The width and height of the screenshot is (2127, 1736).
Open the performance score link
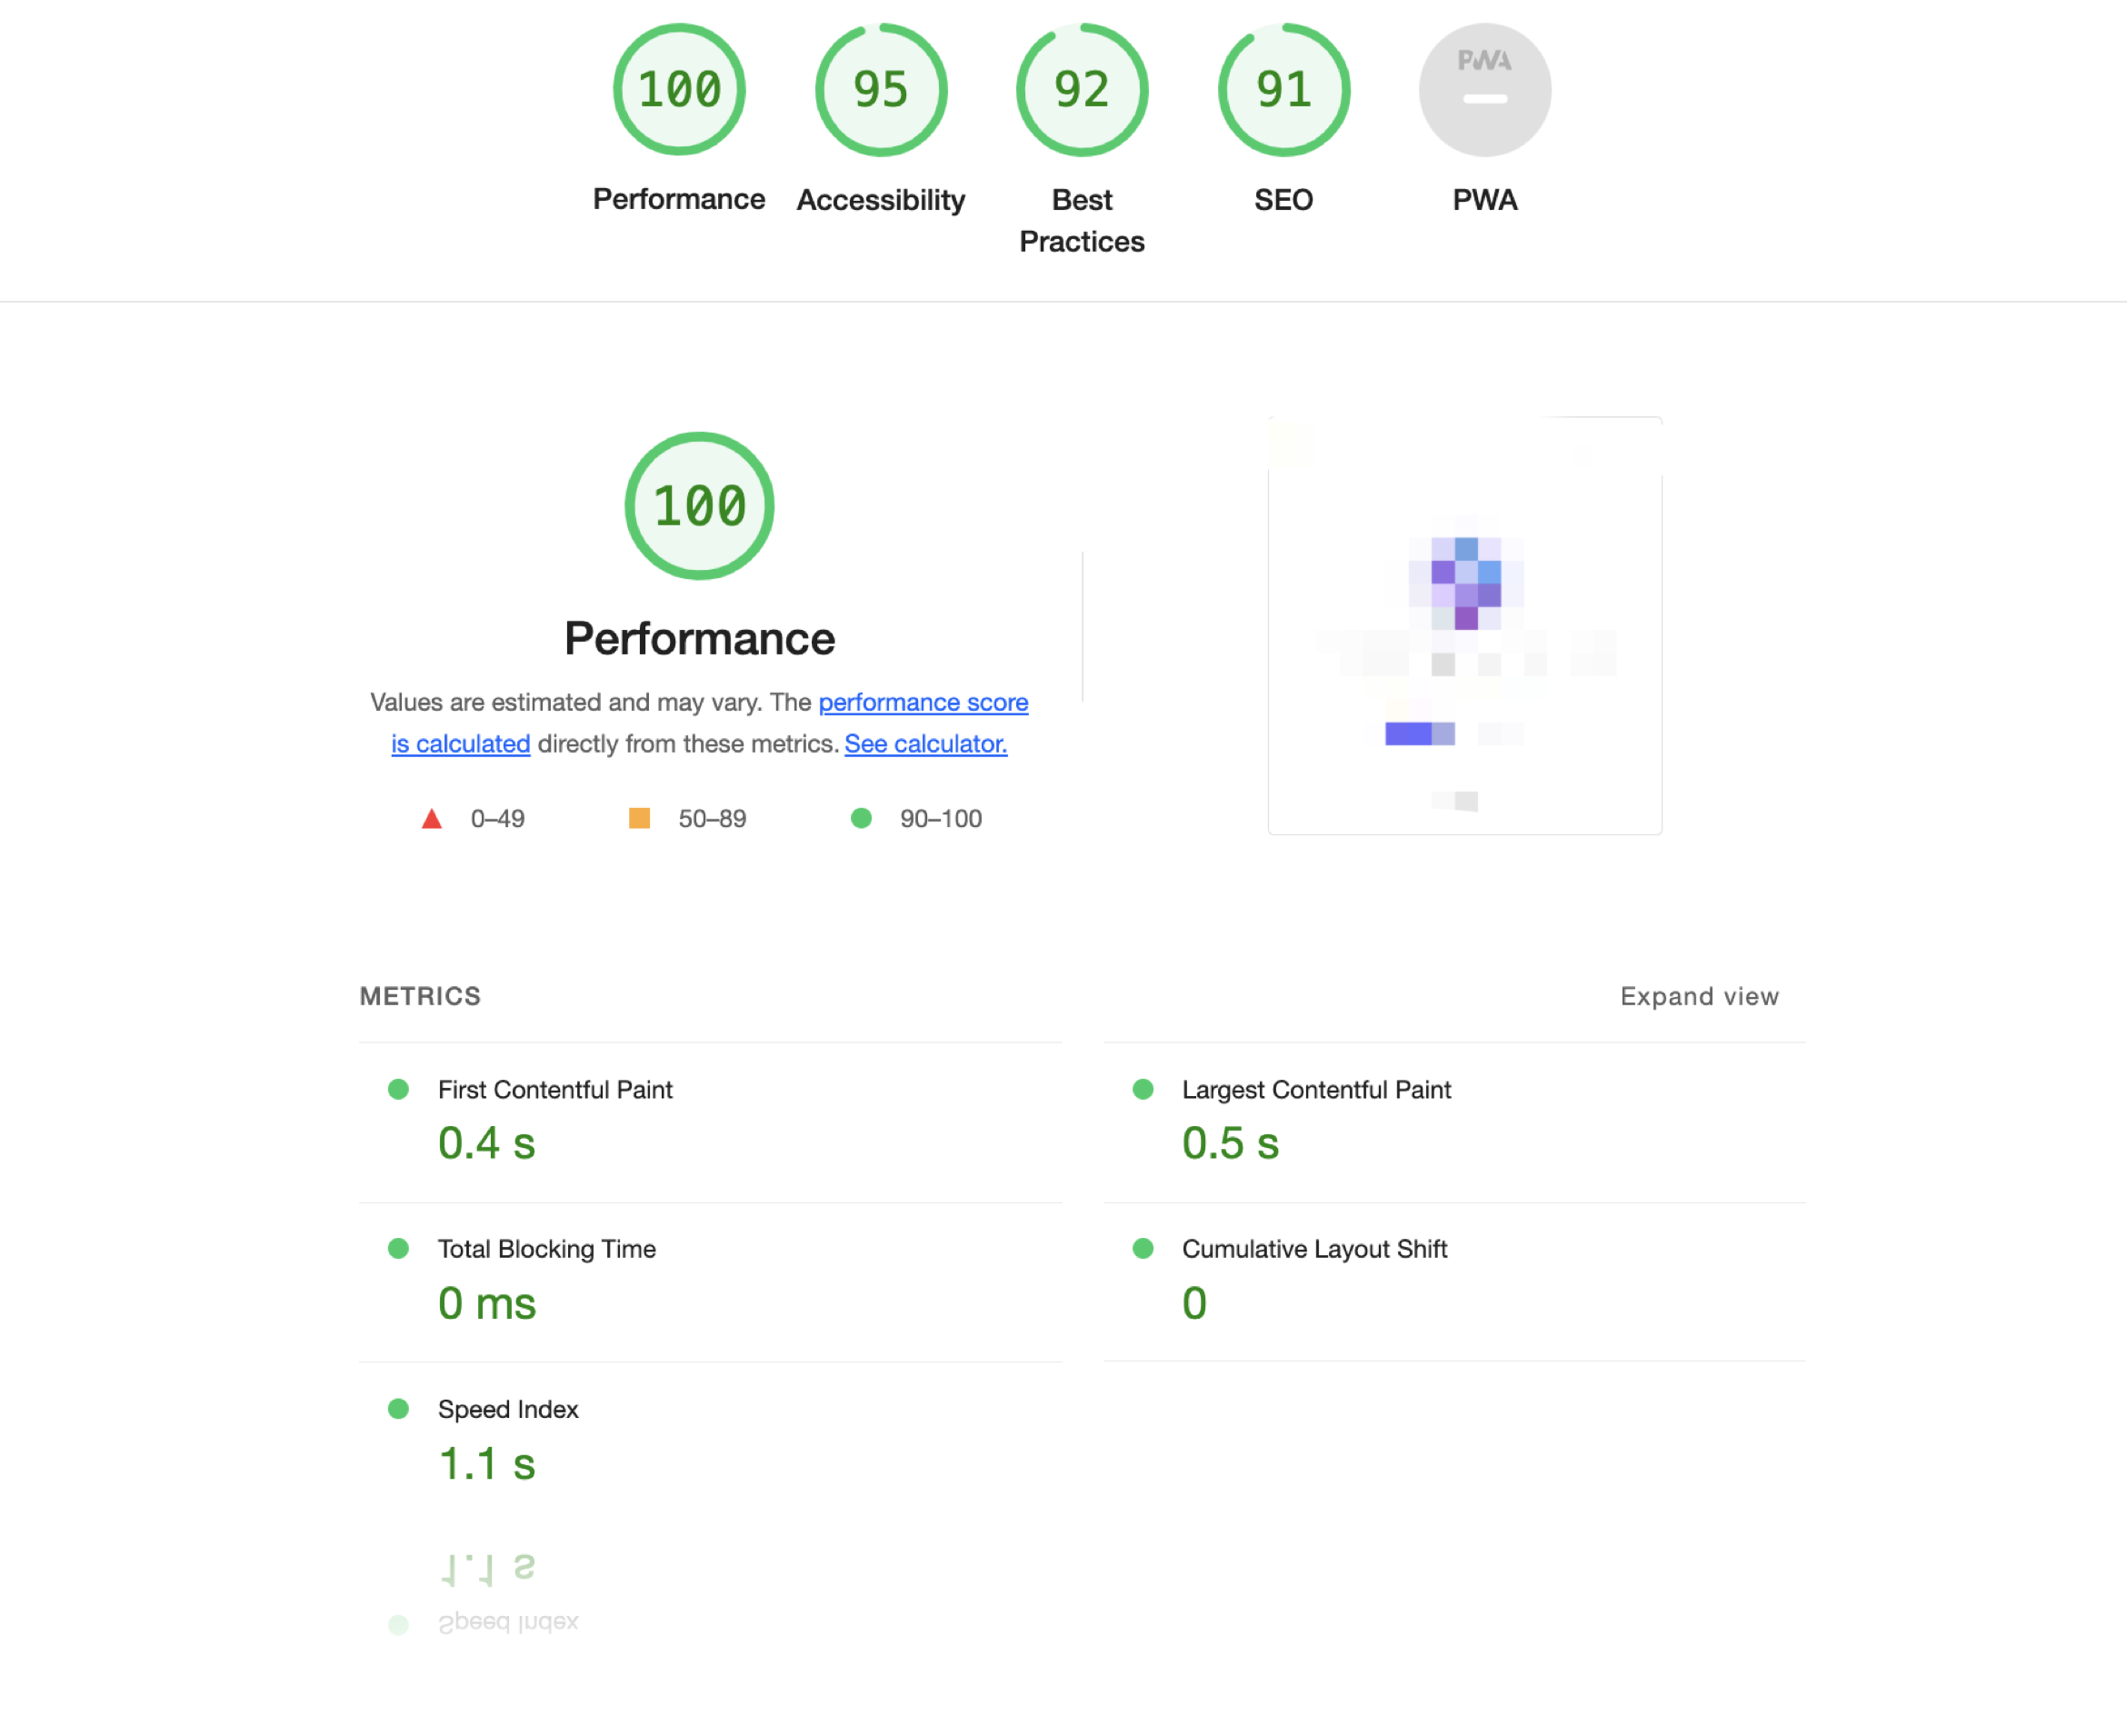[x=923, y=702]
